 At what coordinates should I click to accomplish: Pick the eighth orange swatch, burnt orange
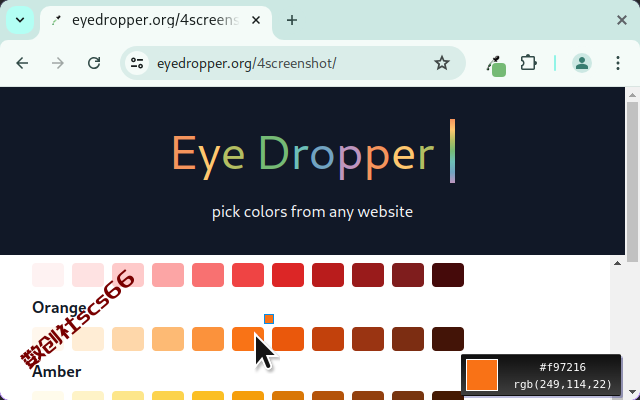click(328, 339)
